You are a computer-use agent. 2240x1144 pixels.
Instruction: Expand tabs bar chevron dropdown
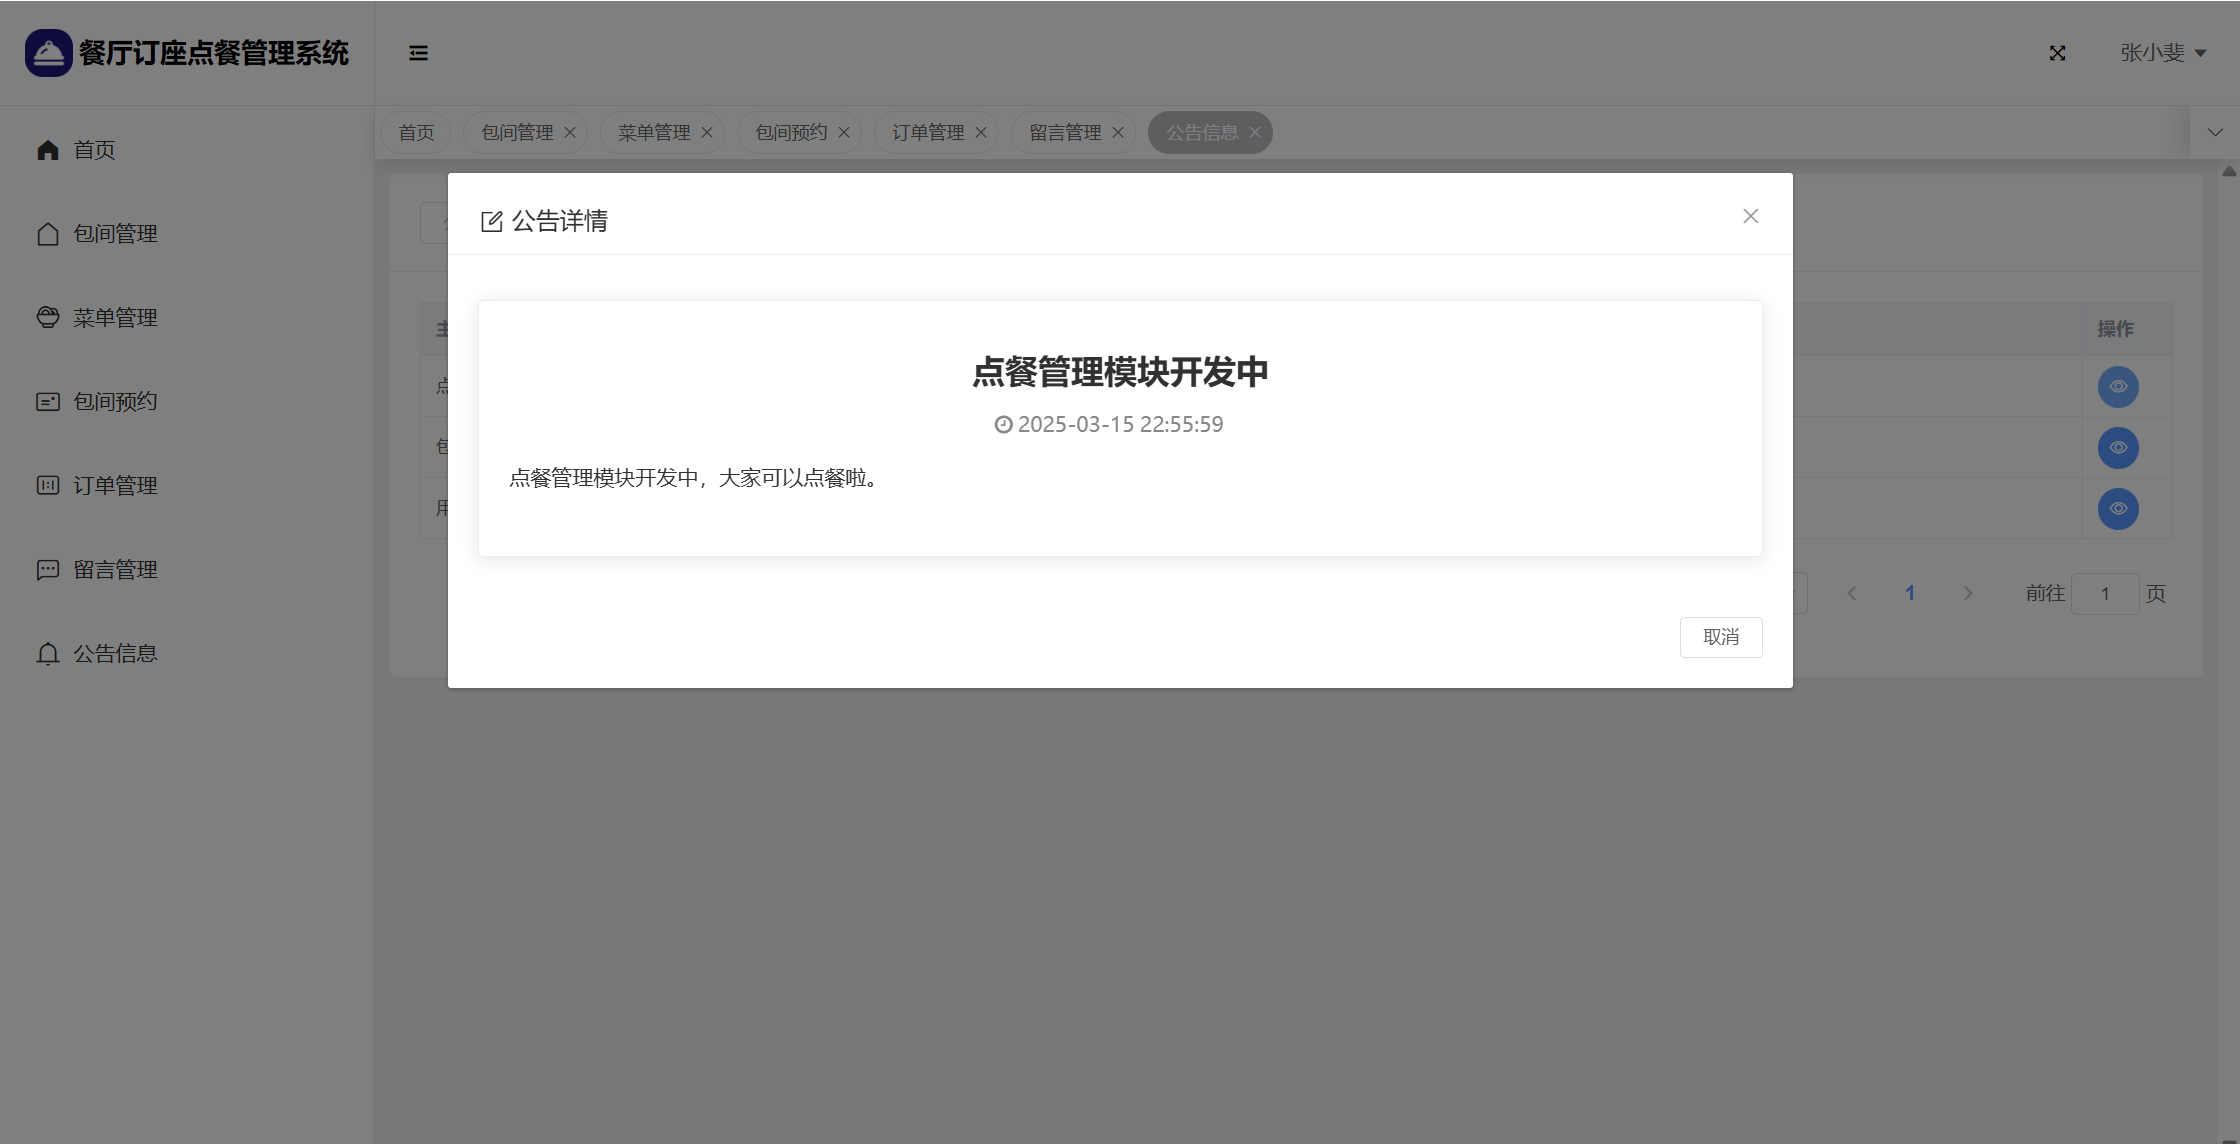tap(2215, 133)
